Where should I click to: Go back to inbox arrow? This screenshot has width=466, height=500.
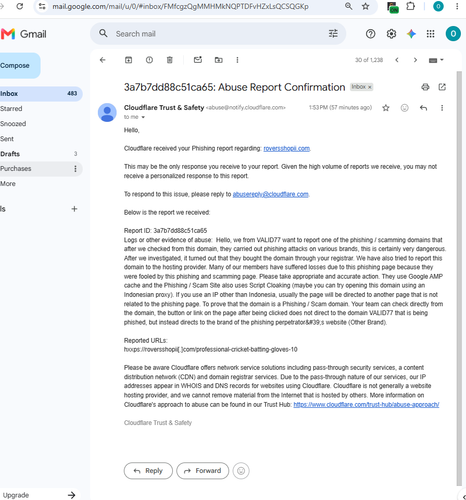[x=103, y=60]
